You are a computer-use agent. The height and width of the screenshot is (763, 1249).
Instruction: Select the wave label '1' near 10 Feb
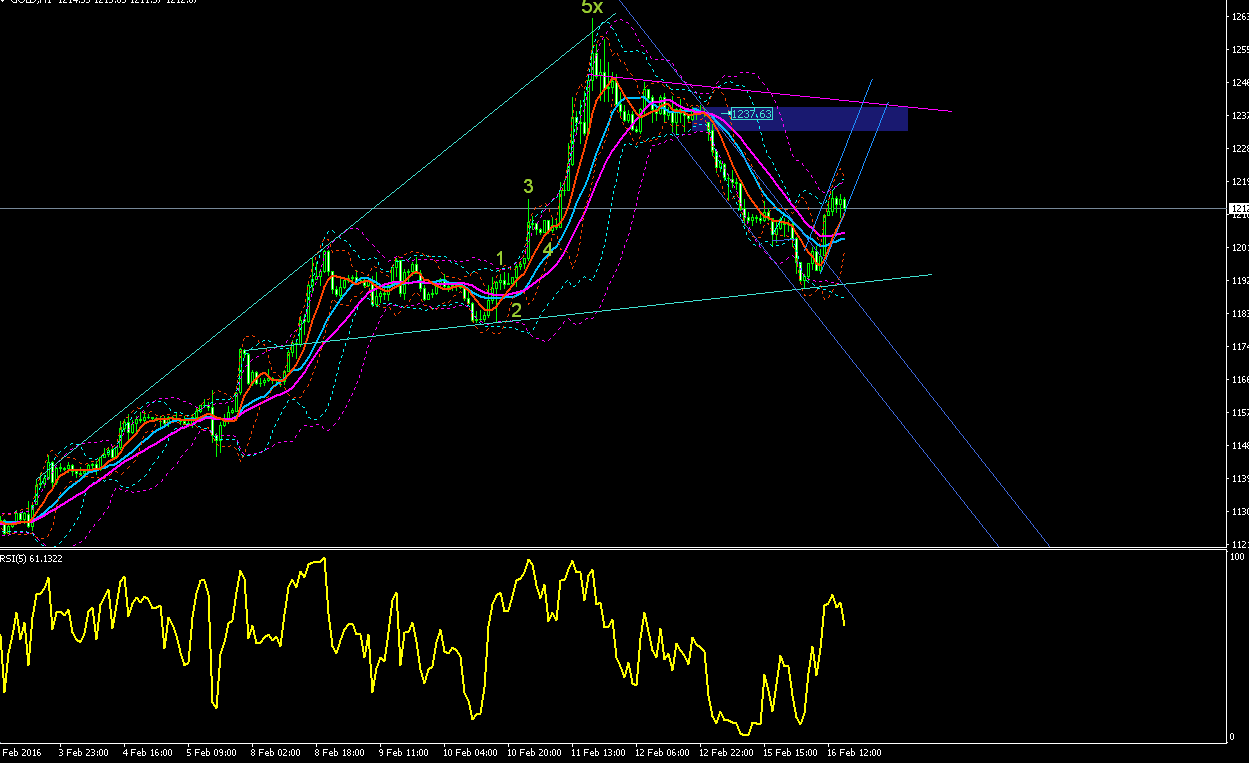coord(501,259)
